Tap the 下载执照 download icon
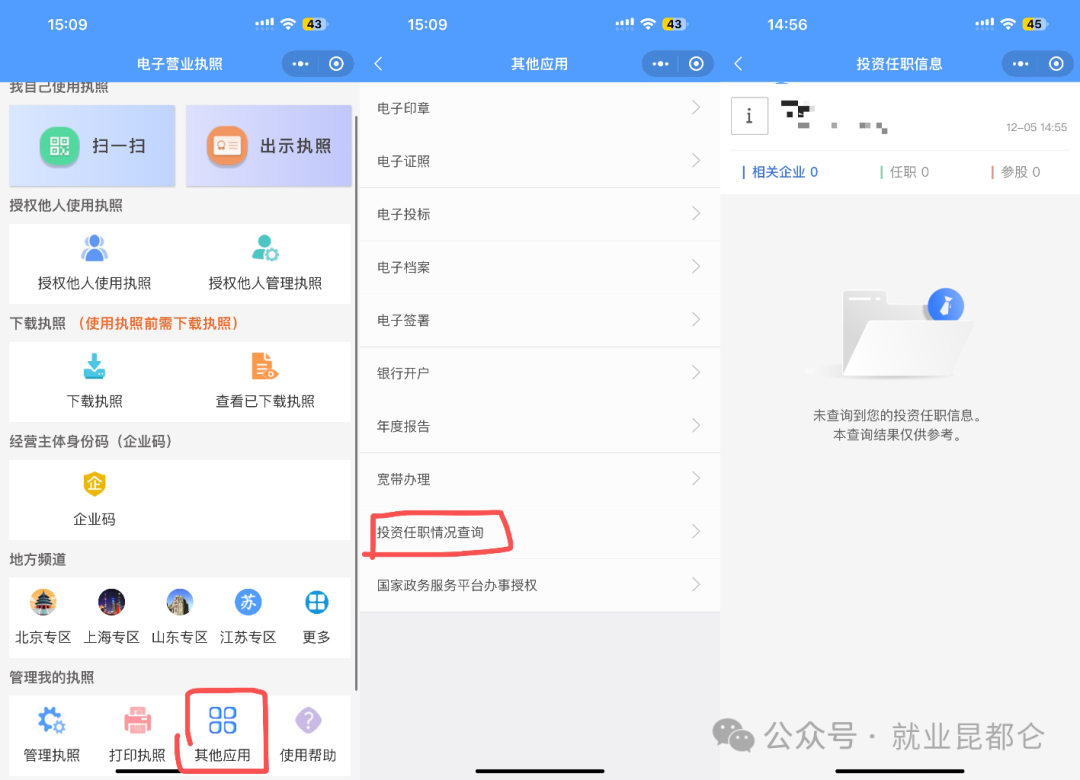Viewport: 1080px width, 780px height. 94,367
